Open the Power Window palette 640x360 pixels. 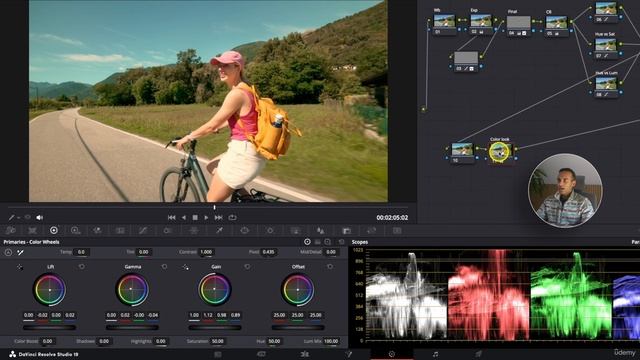[x=244, y=231]
